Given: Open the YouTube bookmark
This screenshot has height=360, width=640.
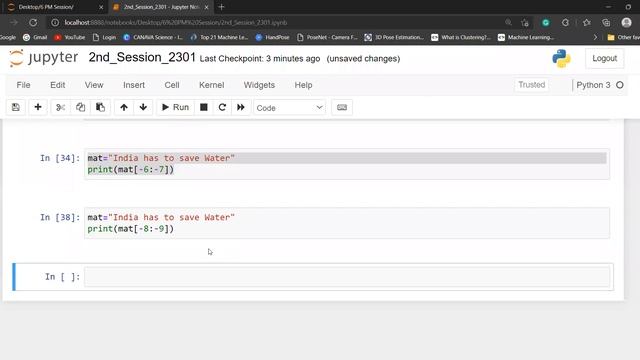Looking at the screenshot, I should 69,37.
